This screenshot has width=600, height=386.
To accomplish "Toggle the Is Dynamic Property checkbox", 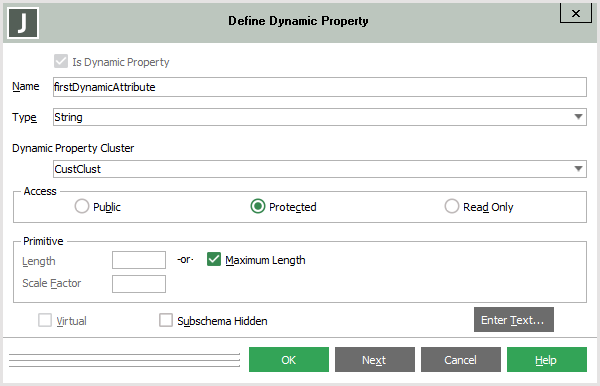I will (61, 61).
